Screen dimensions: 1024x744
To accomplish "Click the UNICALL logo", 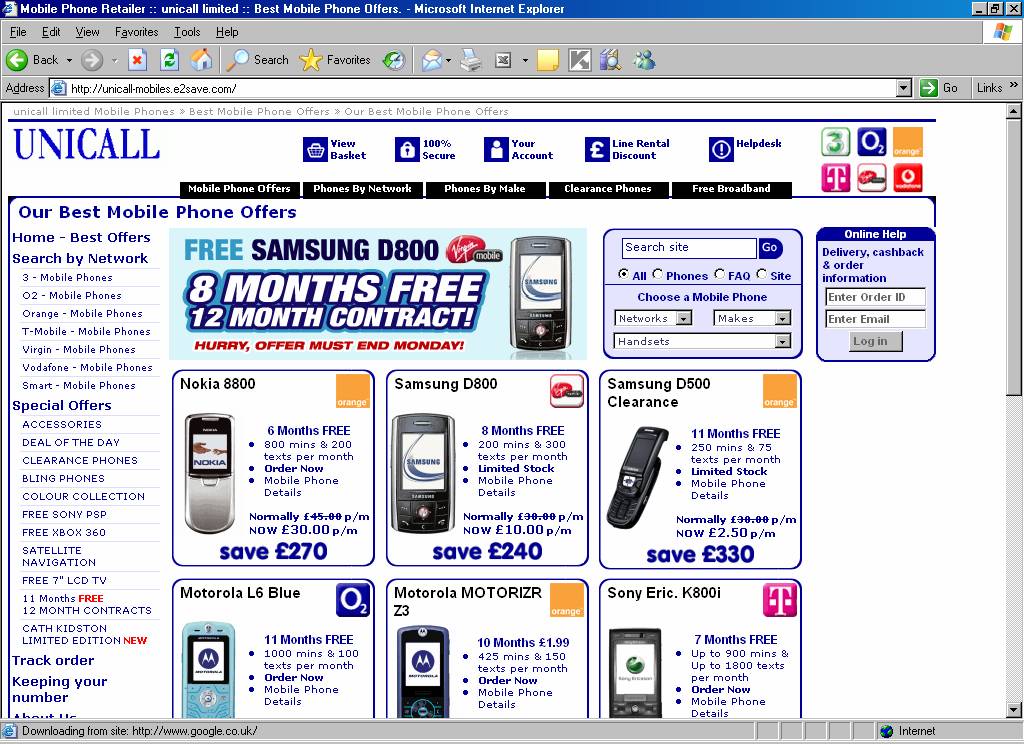I will tap(86, 145).
